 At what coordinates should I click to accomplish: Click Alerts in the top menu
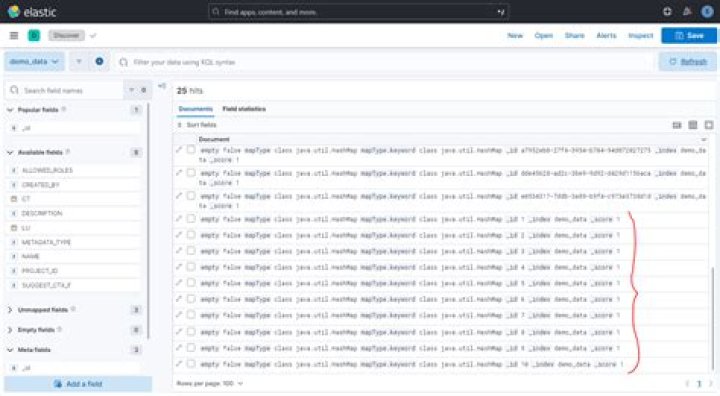(x=606, y=35)
